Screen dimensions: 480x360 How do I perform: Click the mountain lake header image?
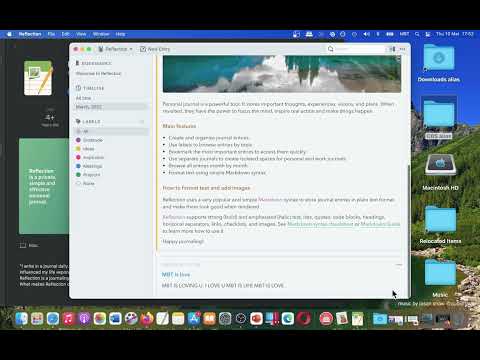tap(282, 74)
